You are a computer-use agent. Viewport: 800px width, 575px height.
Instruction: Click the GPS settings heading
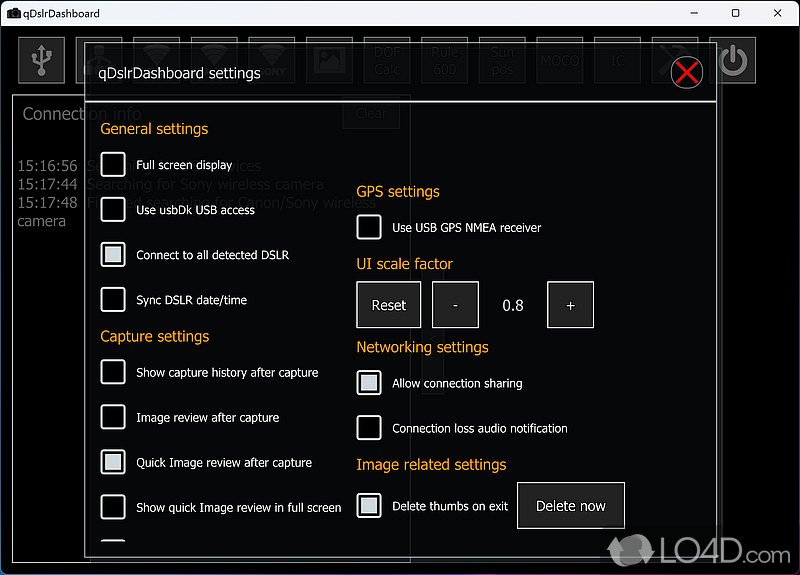tap(398, 191)
